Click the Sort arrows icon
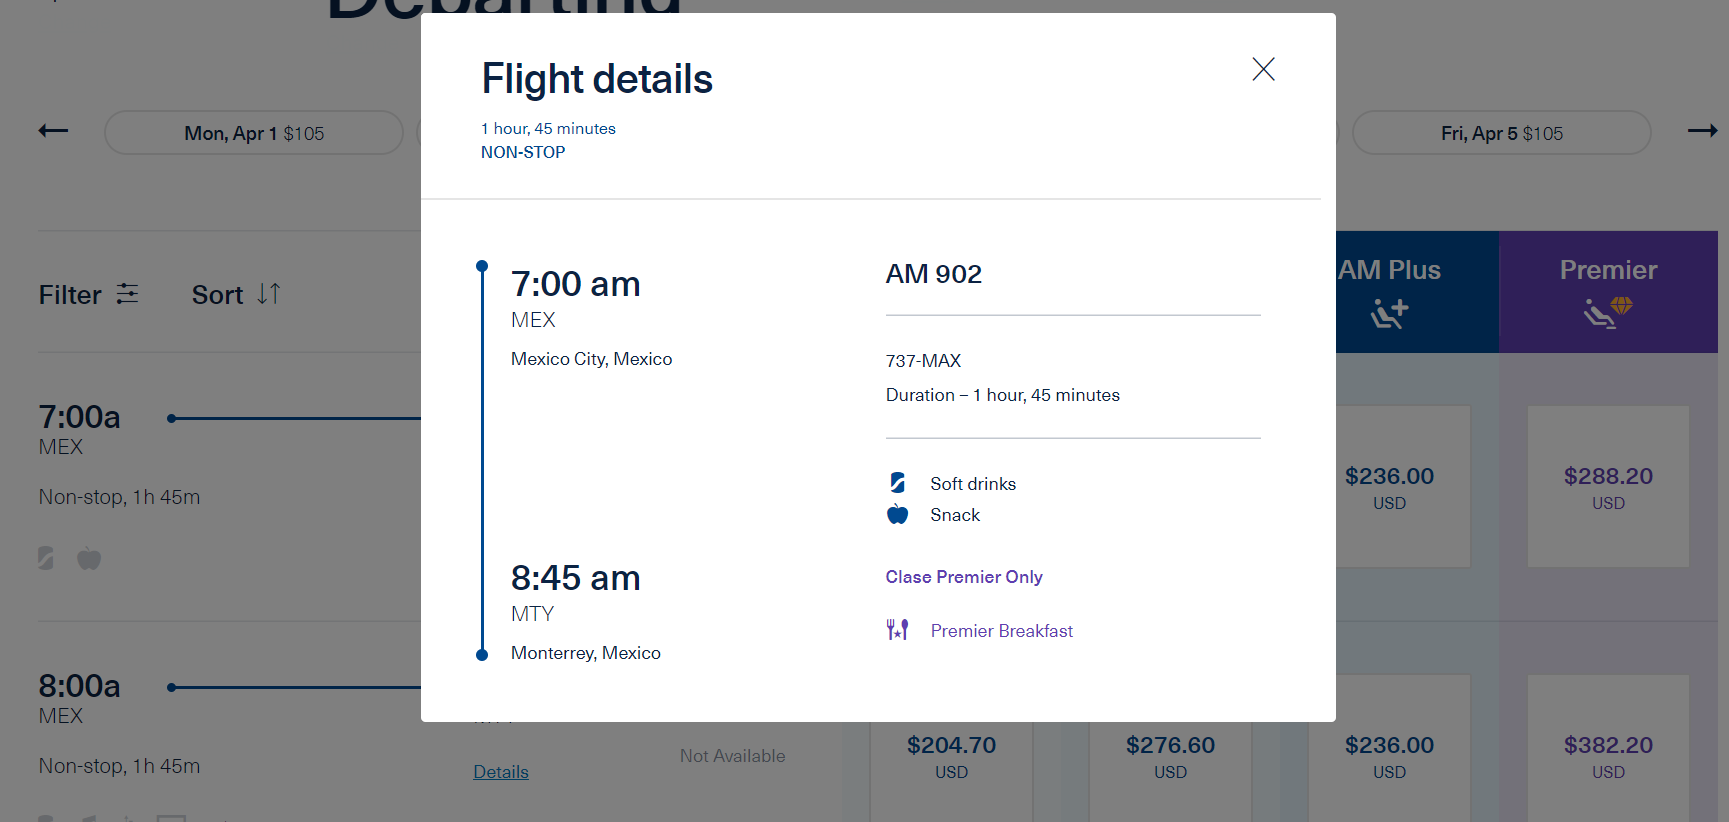Viewport: 1729px width, 822px height. 268,294
